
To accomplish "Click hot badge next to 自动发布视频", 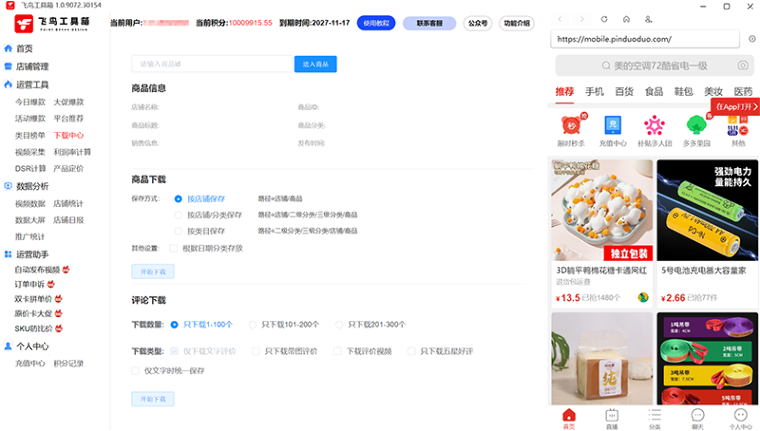I will (66, 269).
